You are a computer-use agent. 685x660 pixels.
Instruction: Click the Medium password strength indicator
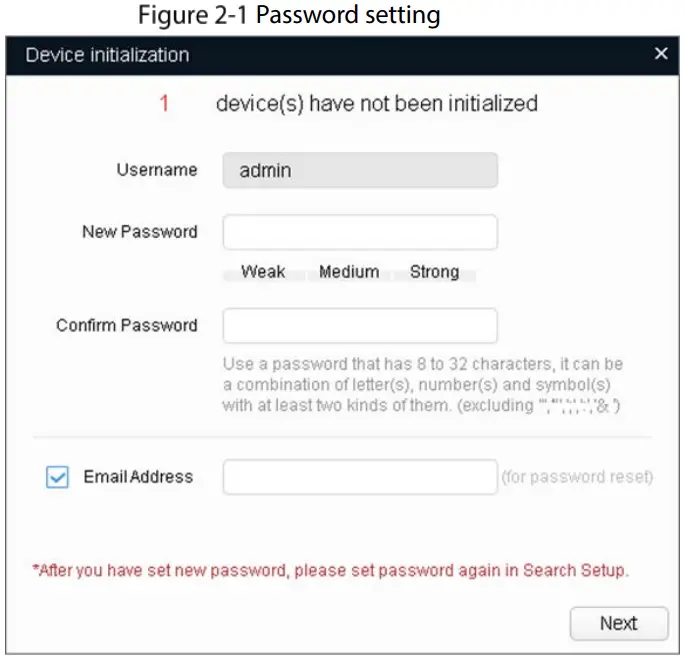click(x=349, y=272)
